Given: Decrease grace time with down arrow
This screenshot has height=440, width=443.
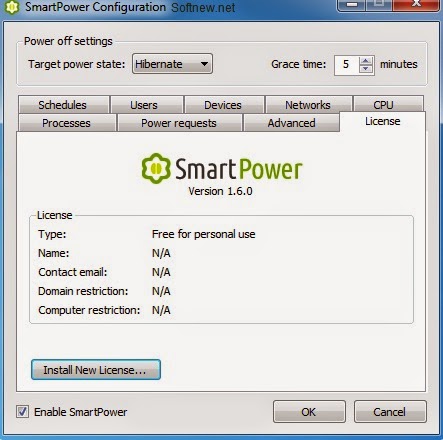Looking at the screenshot, I should point(366,69).
